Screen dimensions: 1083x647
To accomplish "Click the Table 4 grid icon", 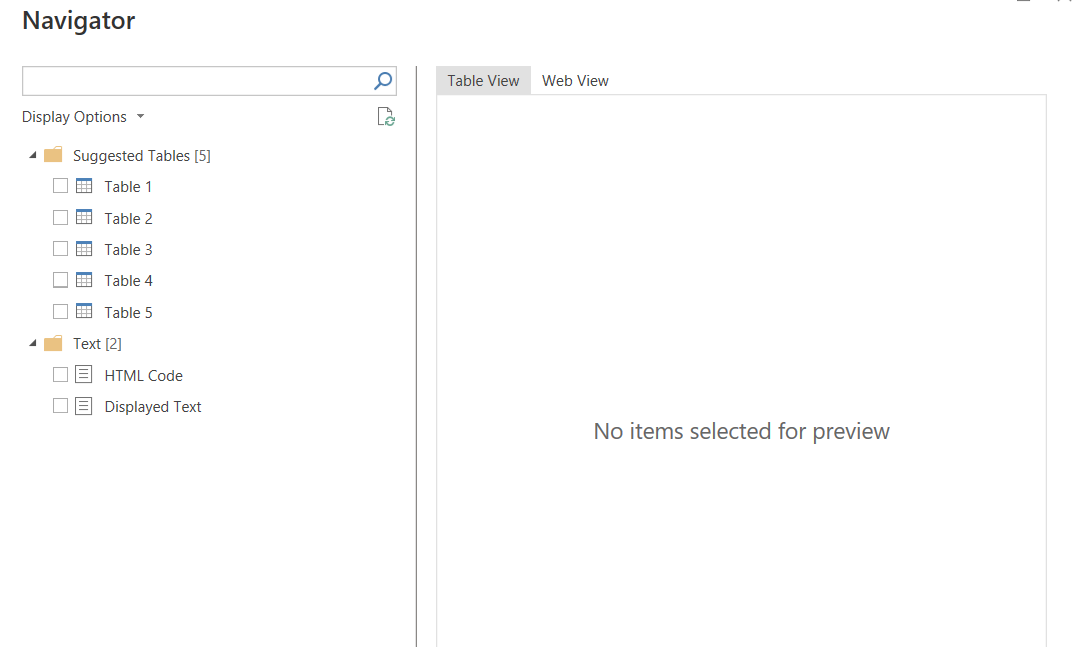I will point(84,280).
